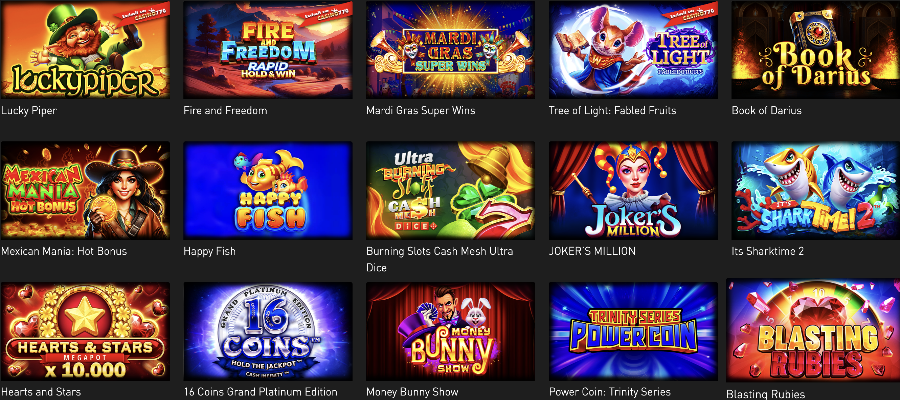Viewport: 900px width, 400px height.
Task: Select the Happy Fish game image
Action: coord(267,191)
